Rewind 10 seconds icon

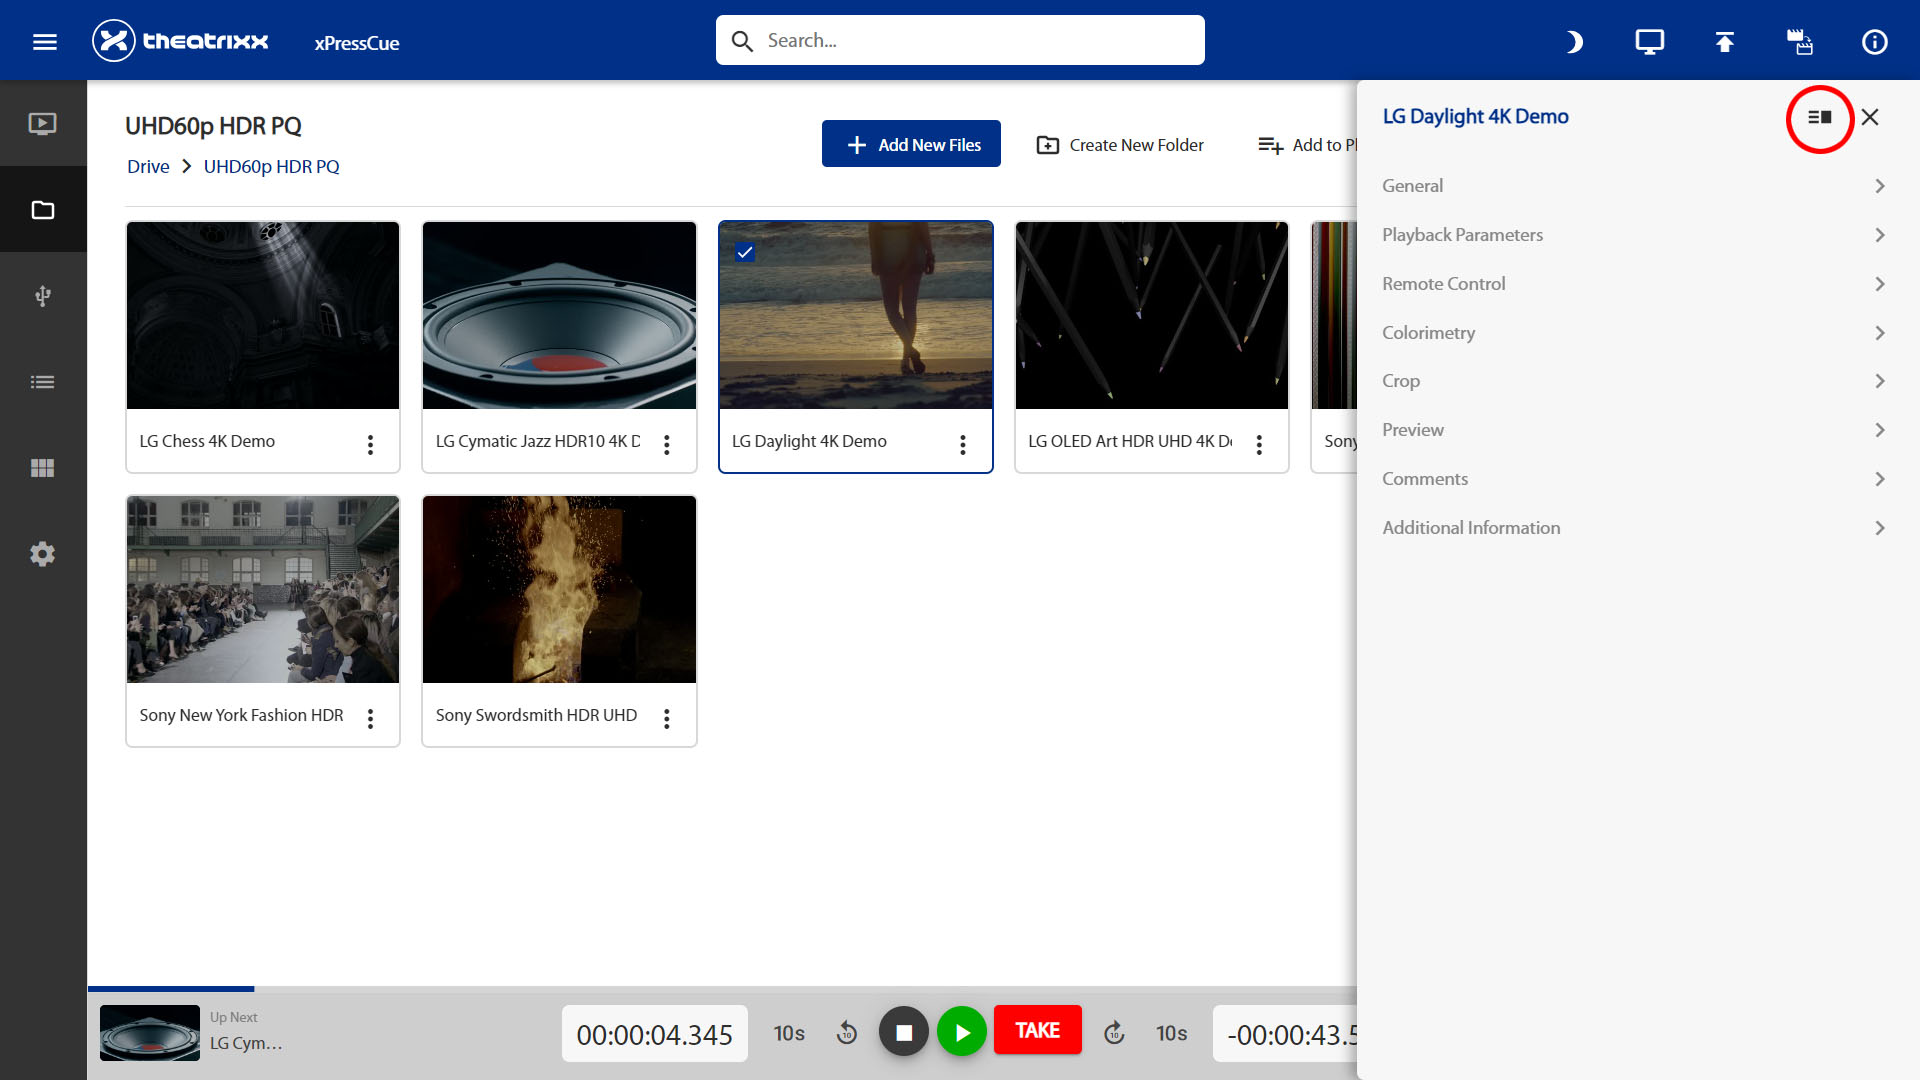pyautogui.click(x=847, y=1033)
